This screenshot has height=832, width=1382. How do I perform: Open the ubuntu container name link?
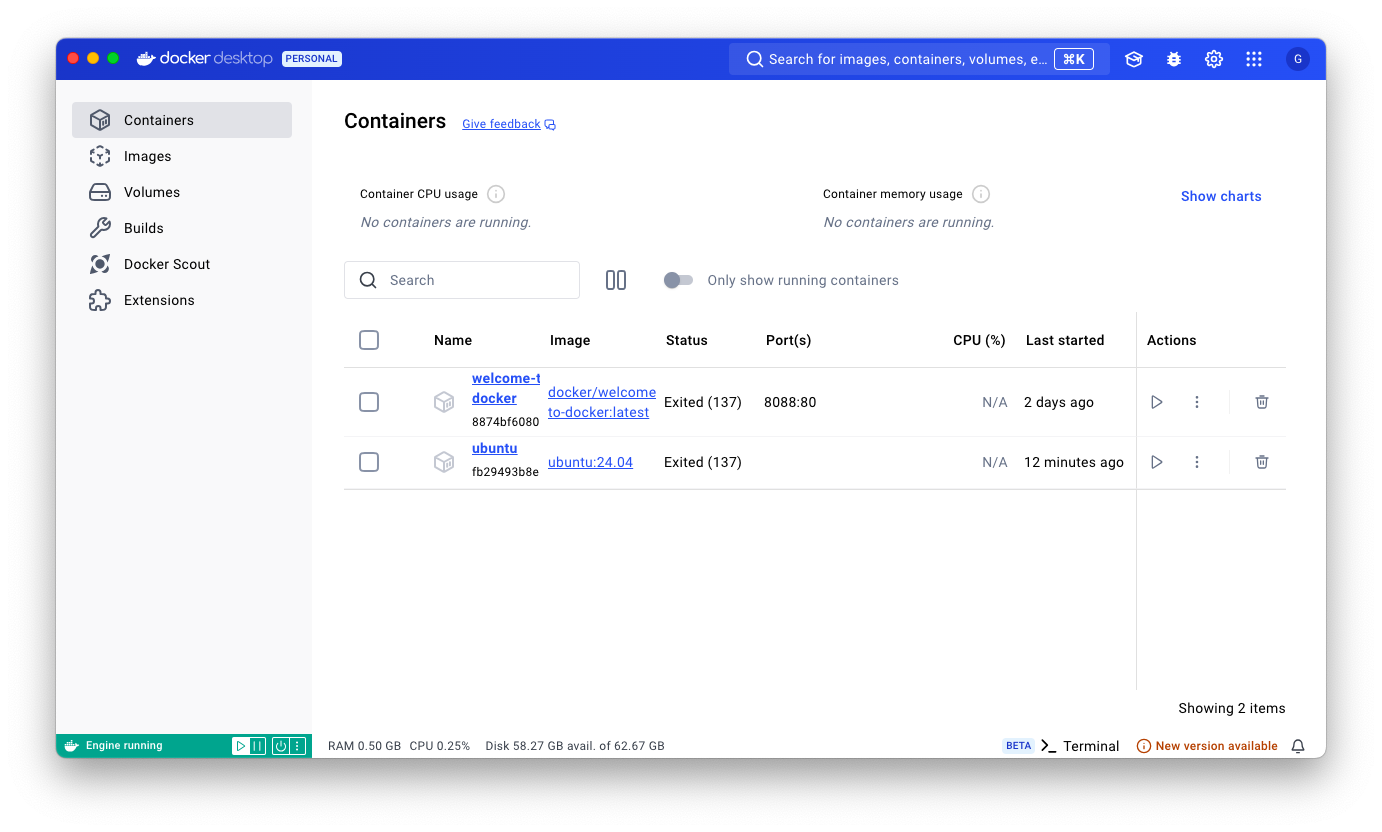(x=495, y=448)
